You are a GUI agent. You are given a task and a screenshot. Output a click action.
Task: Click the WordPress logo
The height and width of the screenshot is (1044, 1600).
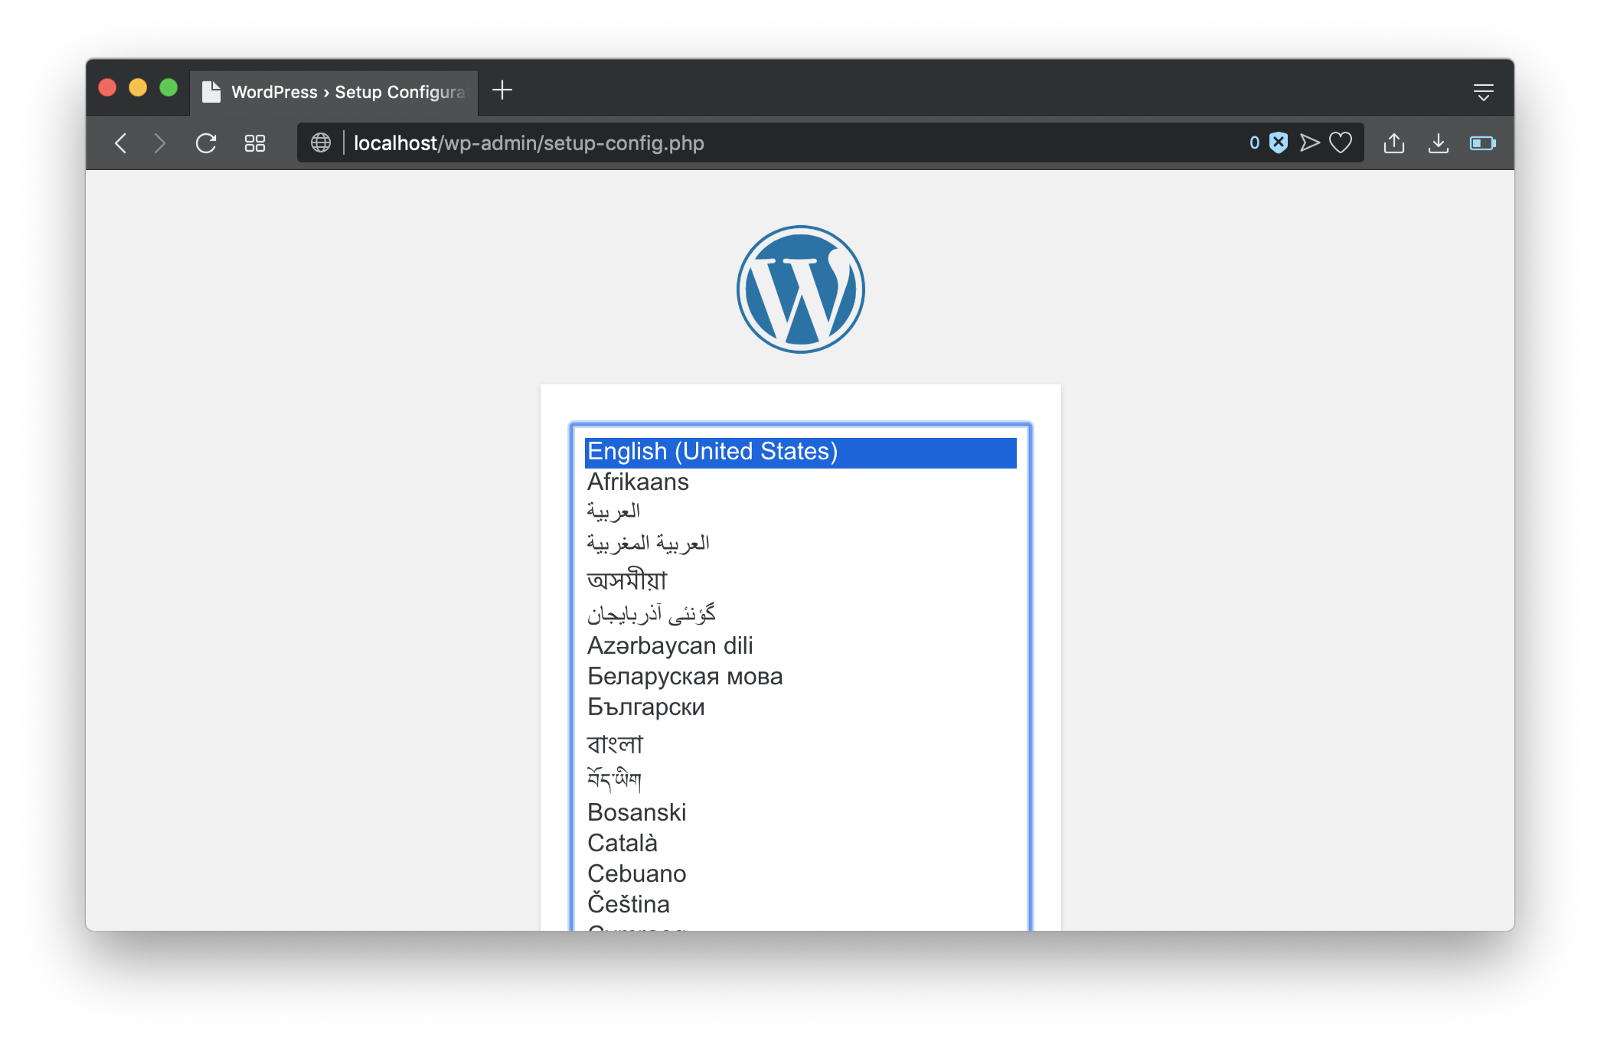(x=800, y=289)
